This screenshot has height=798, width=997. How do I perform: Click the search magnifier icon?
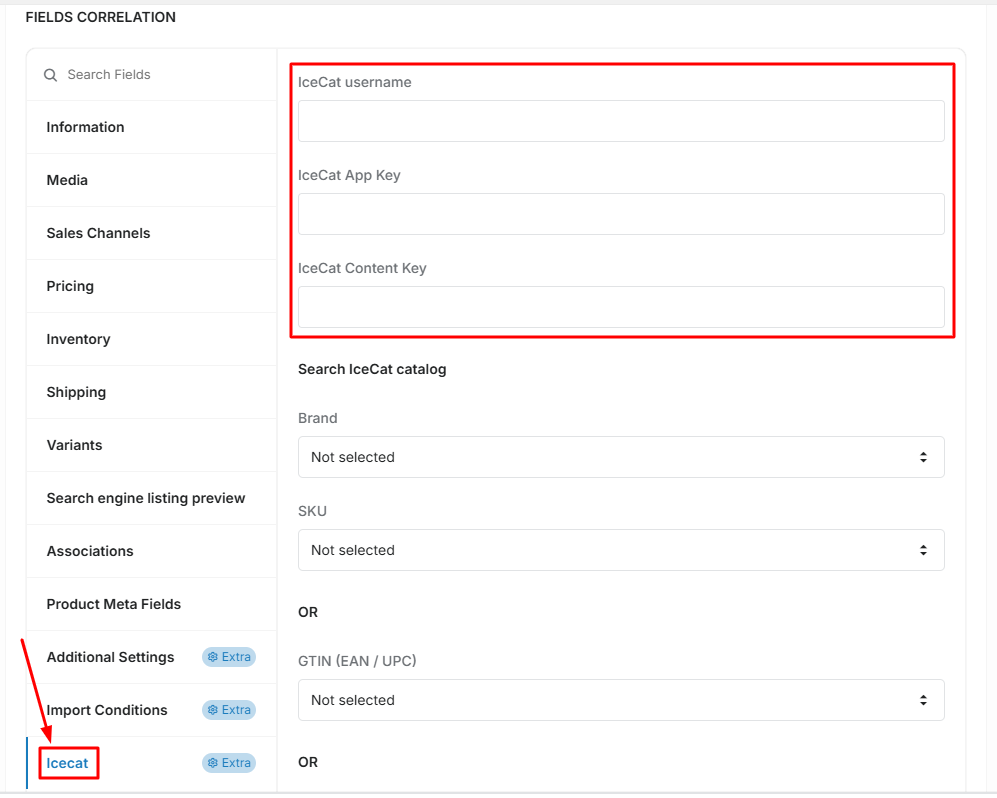50,75
